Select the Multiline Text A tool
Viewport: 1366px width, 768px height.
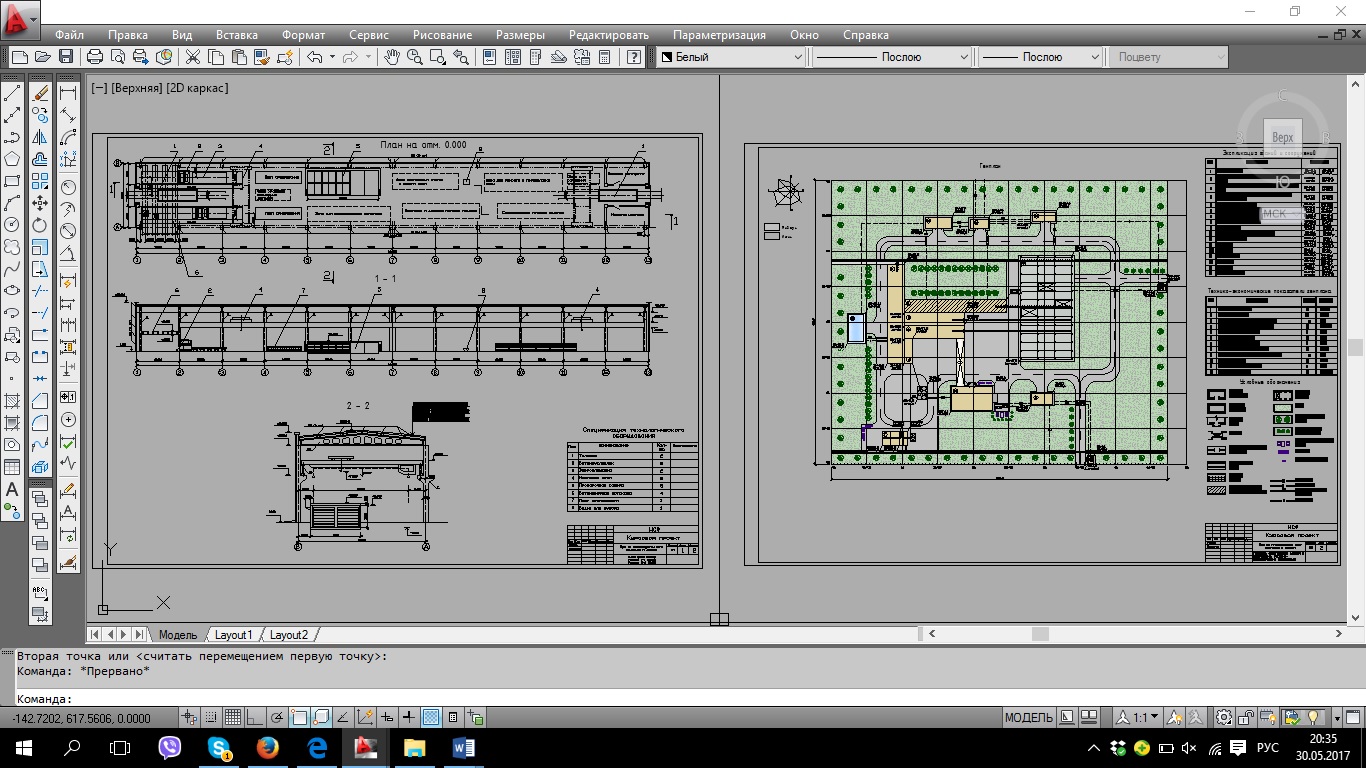[12, 490]
